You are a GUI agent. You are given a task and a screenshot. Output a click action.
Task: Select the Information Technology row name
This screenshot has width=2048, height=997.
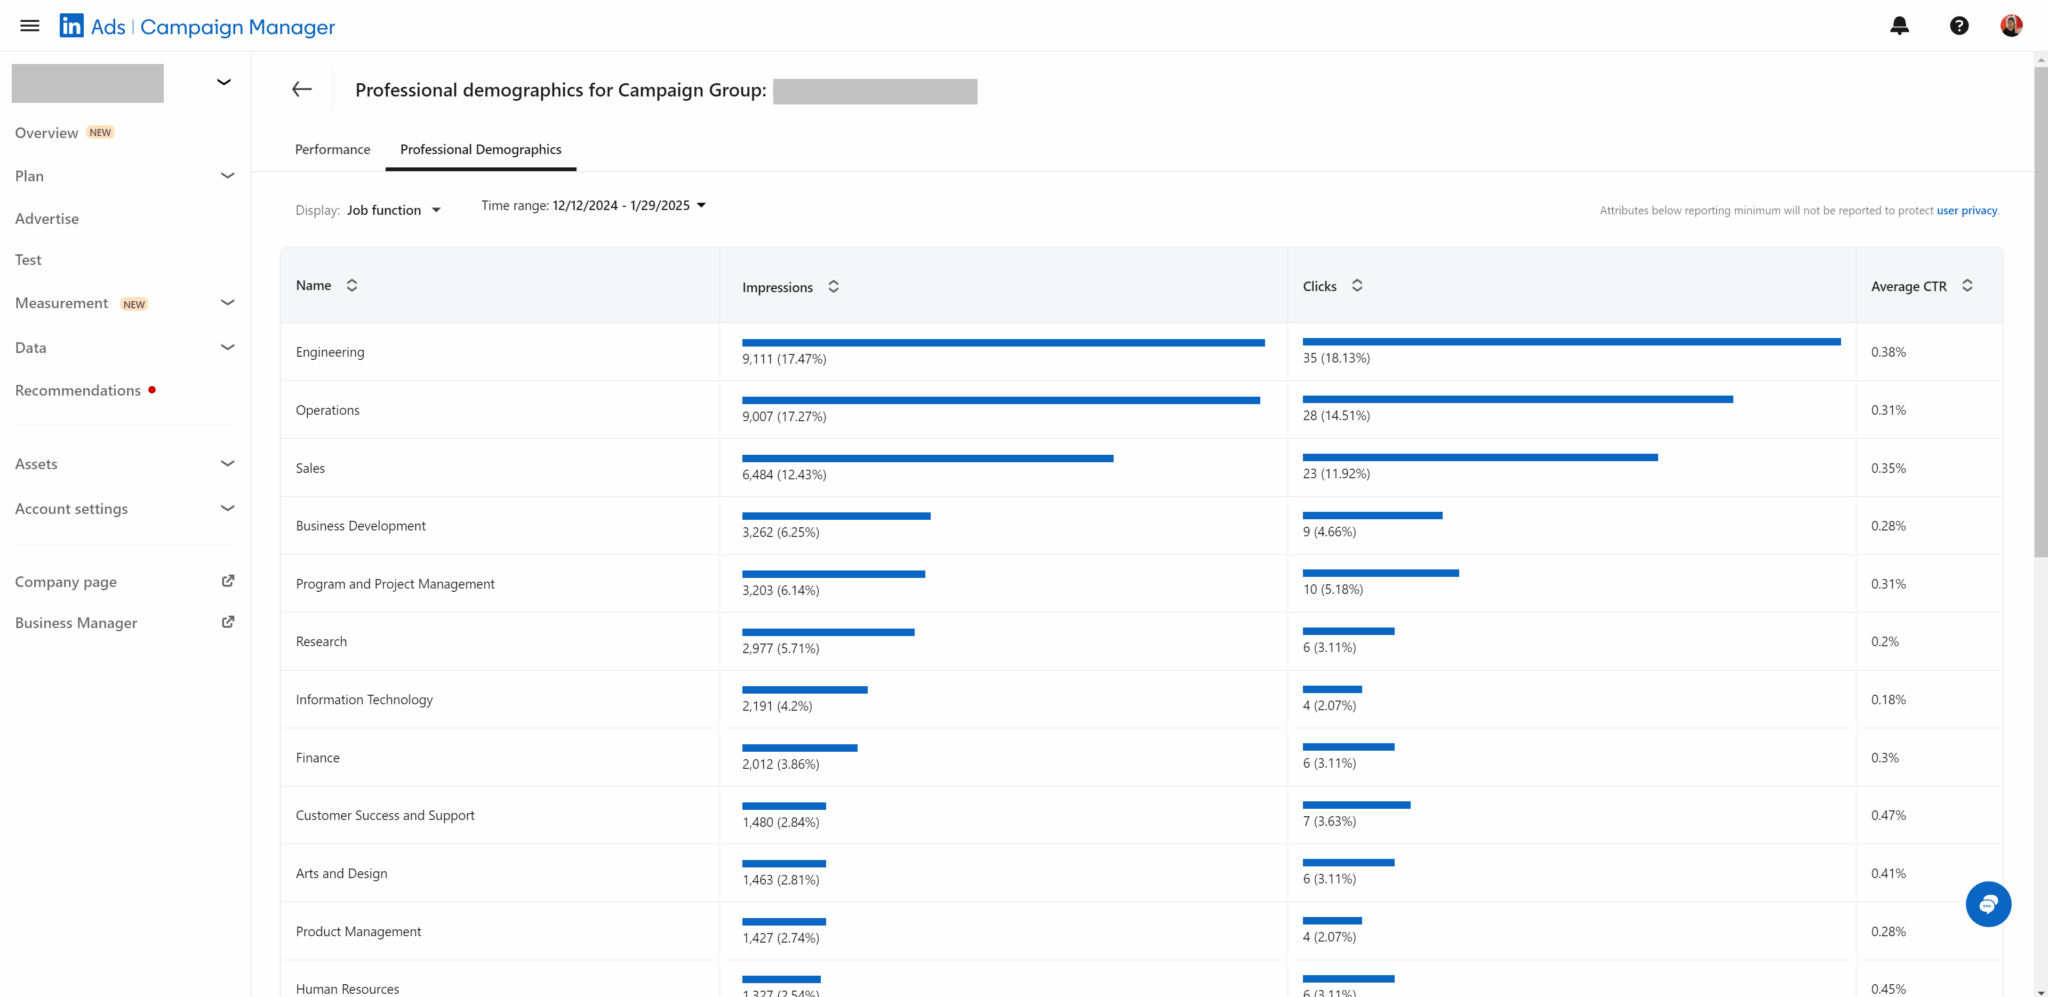(364, 699)
